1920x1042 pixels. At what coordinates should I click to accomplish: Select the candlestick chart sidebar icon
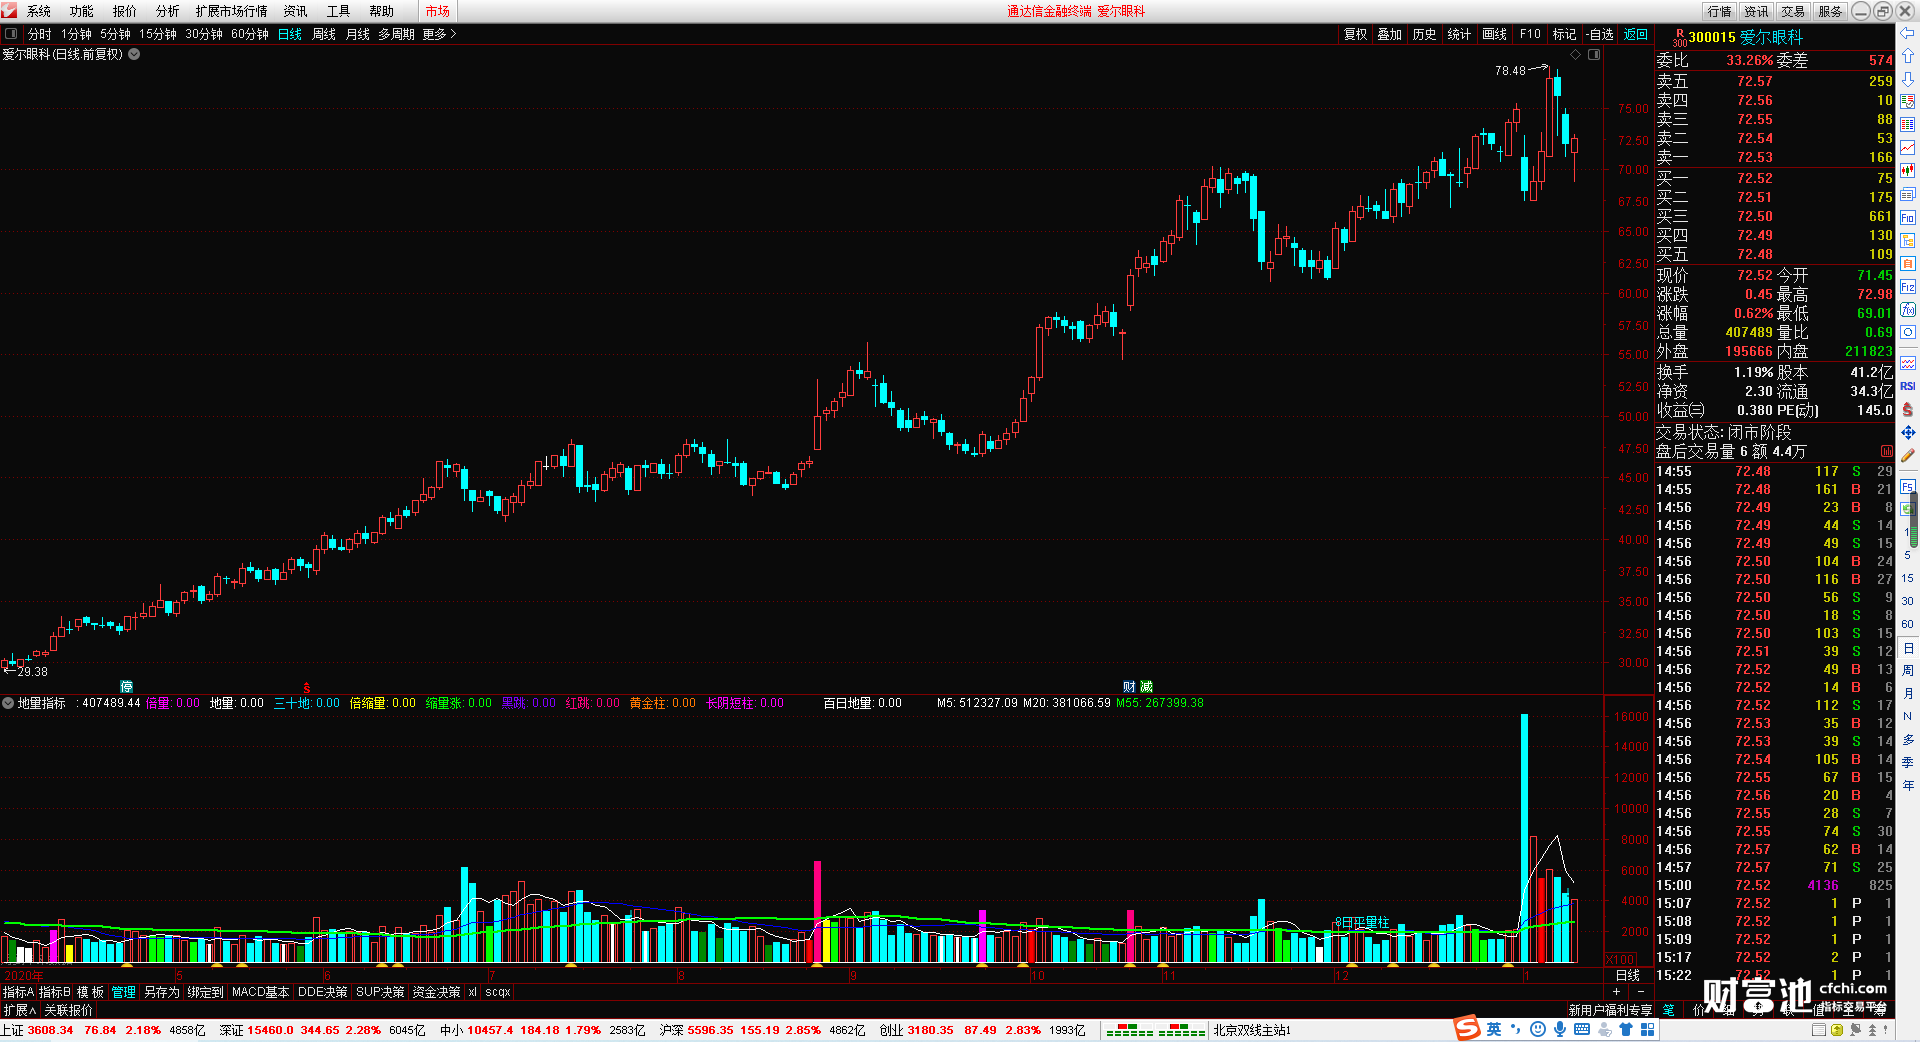1907,171
